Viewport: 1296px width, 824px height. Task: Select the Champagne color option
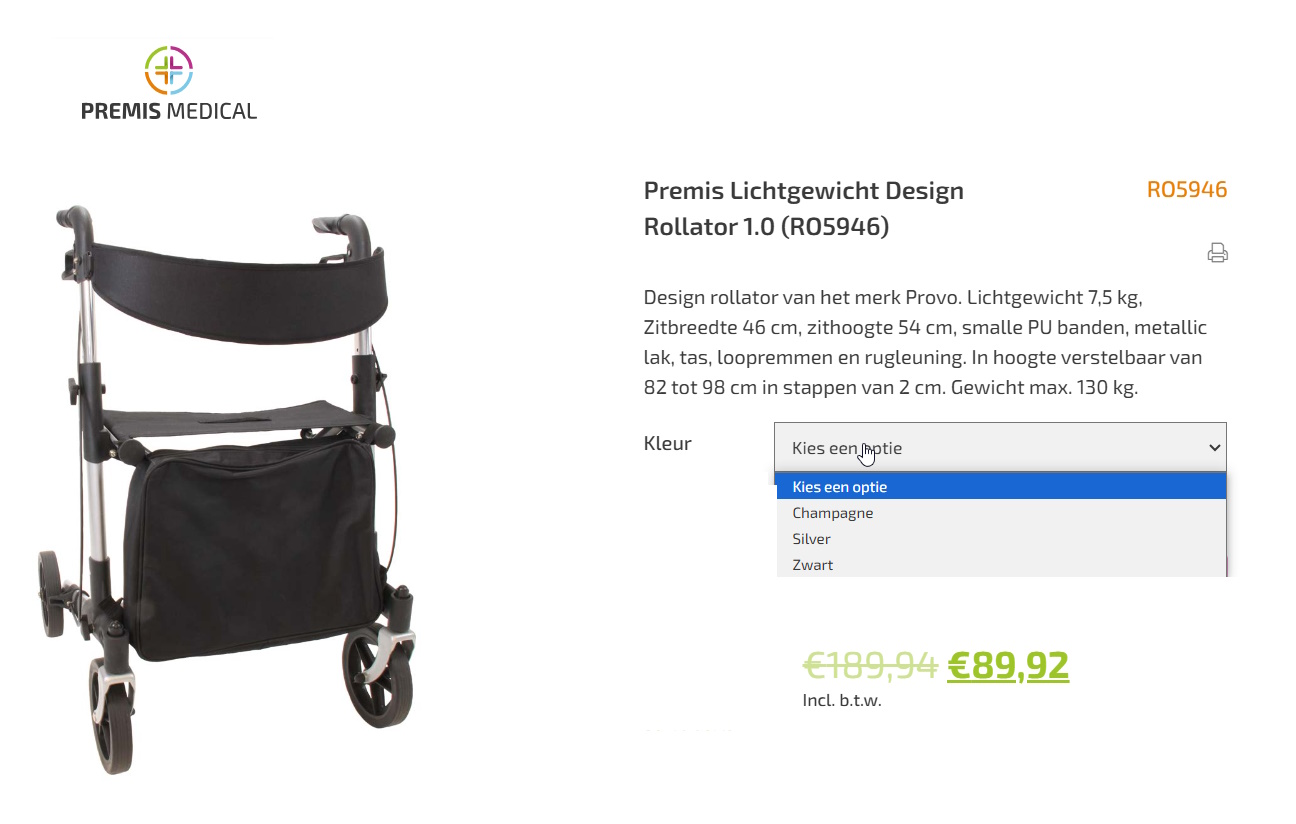833,513
